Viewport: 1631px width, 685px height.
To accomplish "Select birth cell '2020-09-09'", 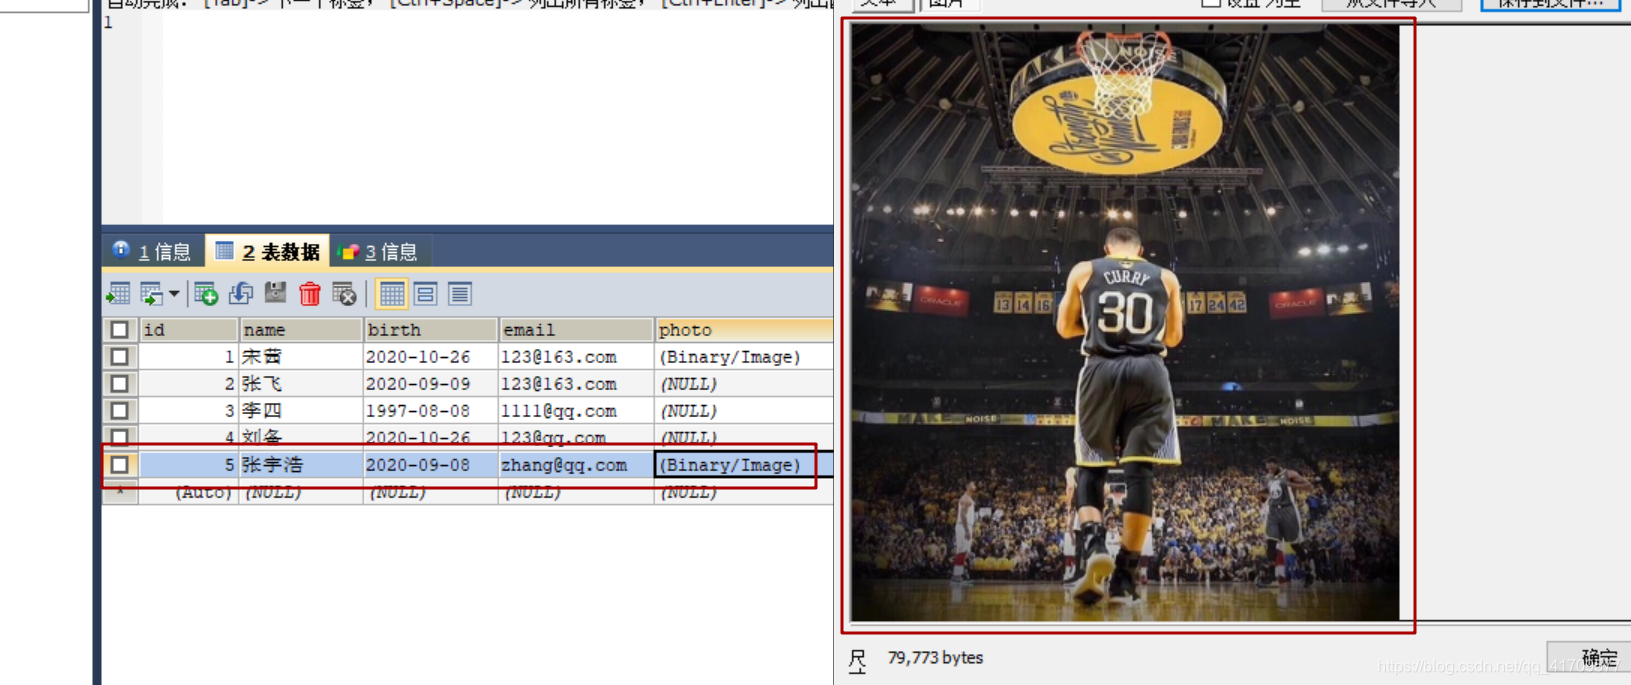I will (x=430, y=384).
